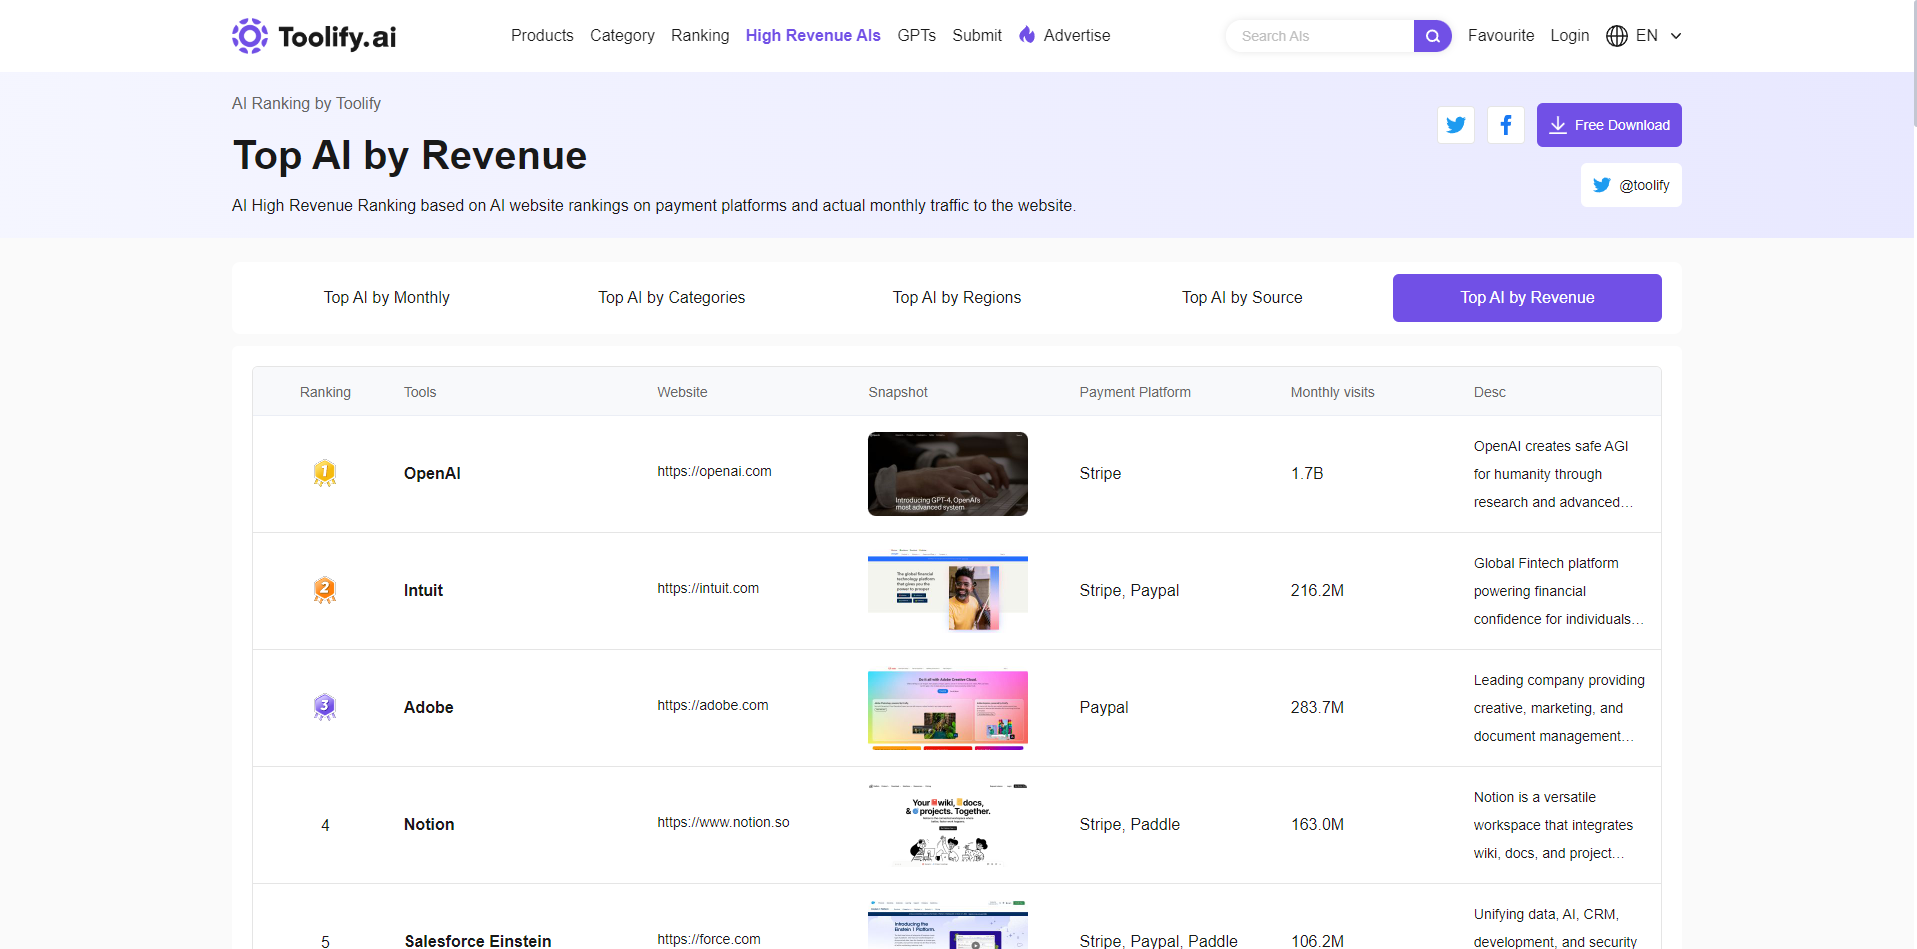Select the Top AI by Revenue tab
The height and width of the screenshot is (949, 1917).
(x=1527, y=298)
